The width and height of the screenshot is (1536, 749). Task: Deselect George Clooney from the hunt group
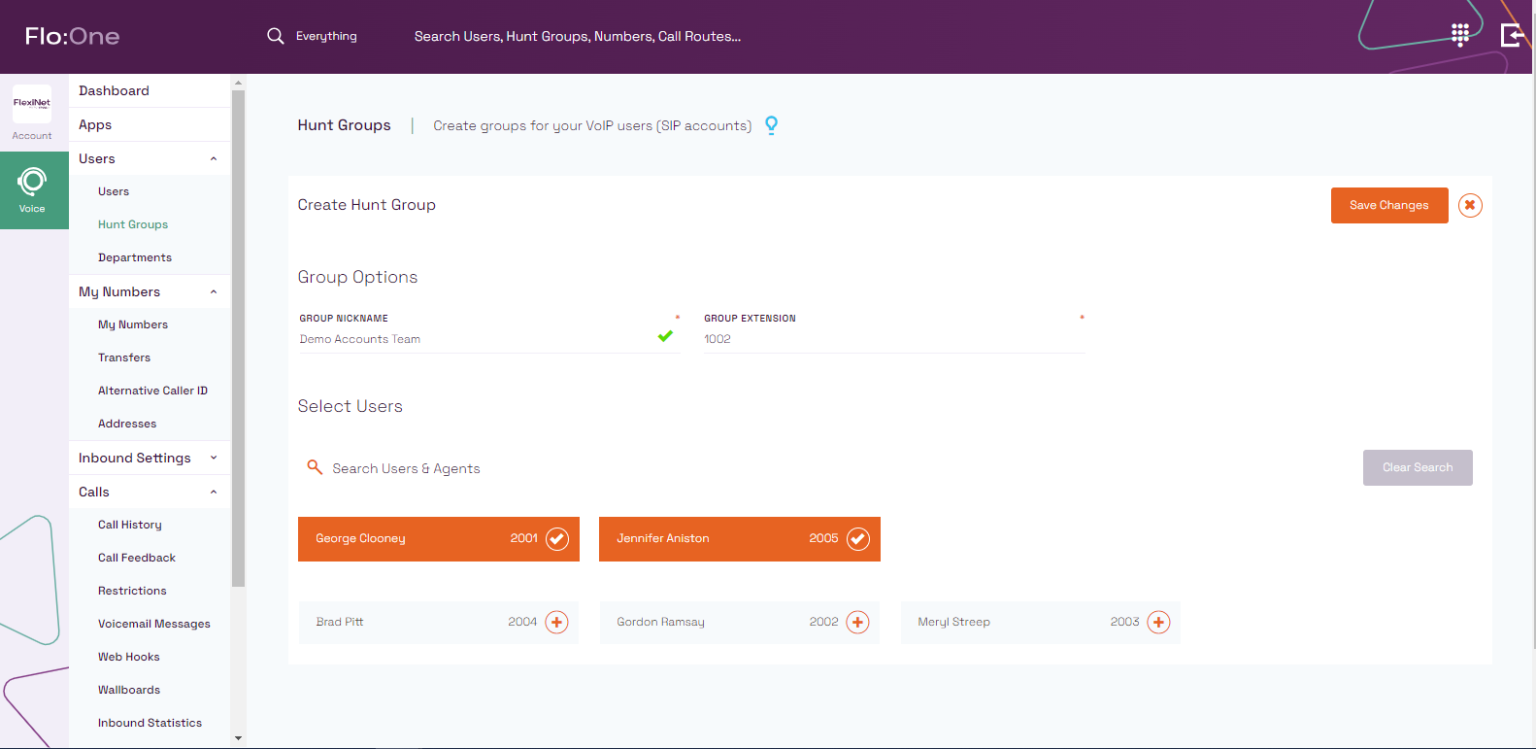coord(557,538)
